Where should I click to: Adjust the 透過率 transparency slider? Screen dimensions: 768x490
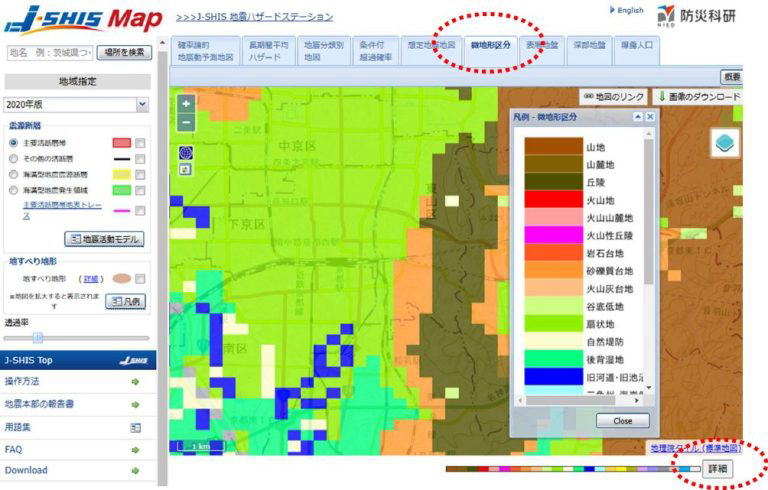click(38, 338)
